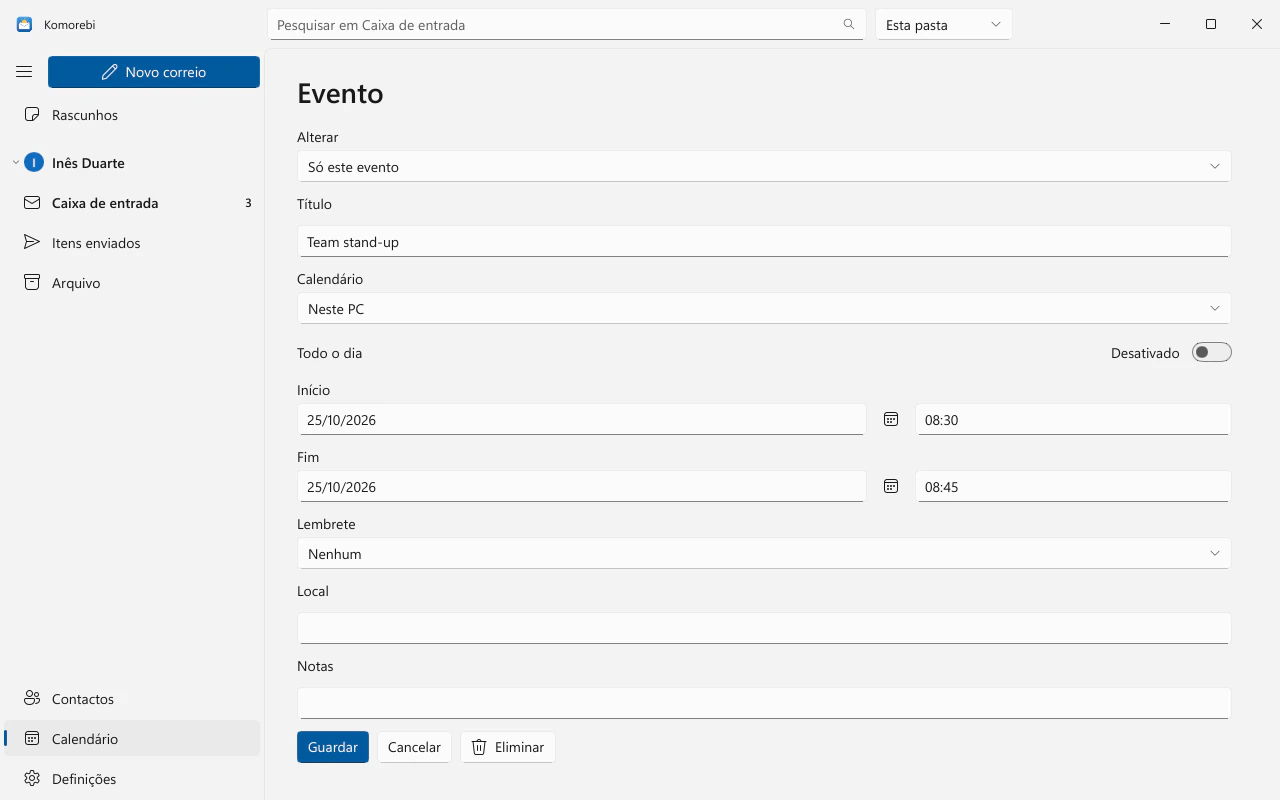Click the Fim date field
1280x800 pixels.
click(x=582, y=486)
